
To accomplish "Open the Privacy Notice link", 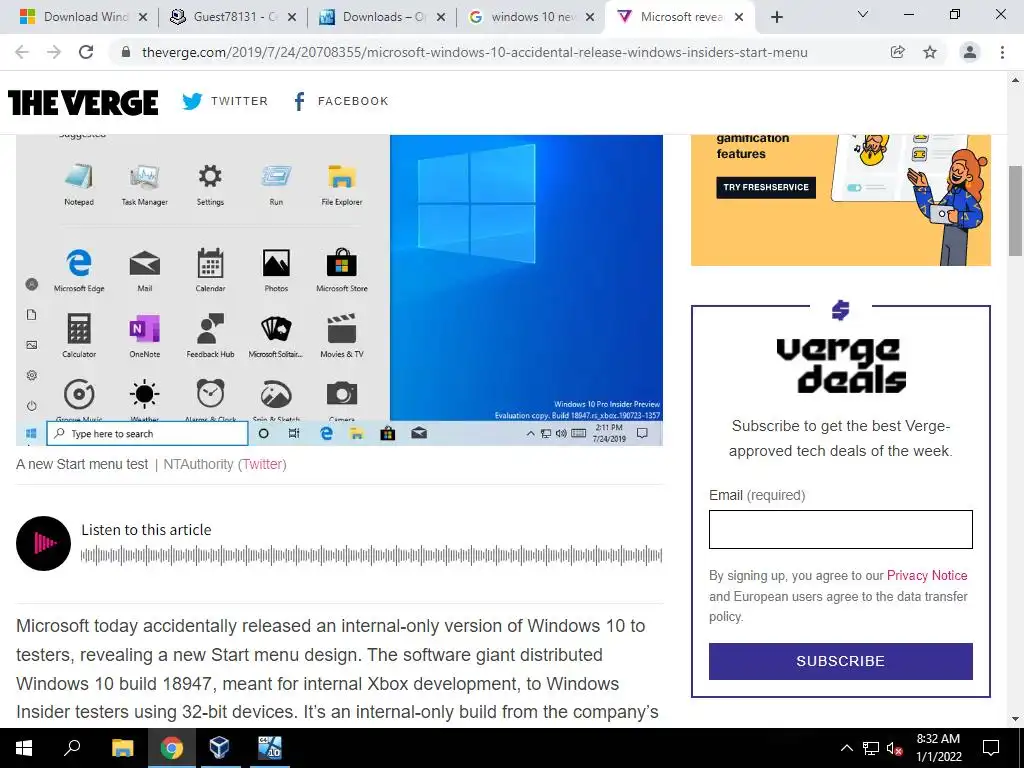I will click(927, 575).
